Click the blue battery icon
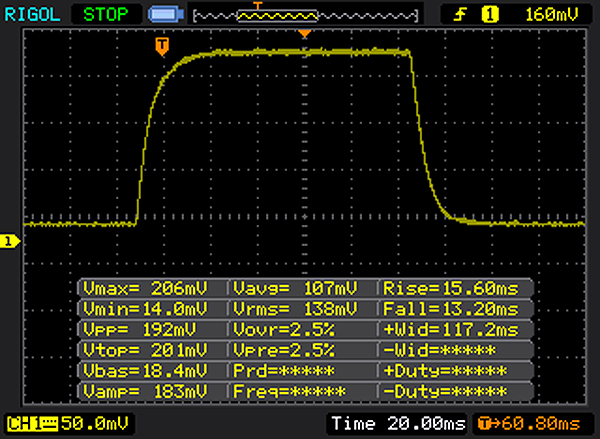600x439 pixels. (x=166, y=15)
